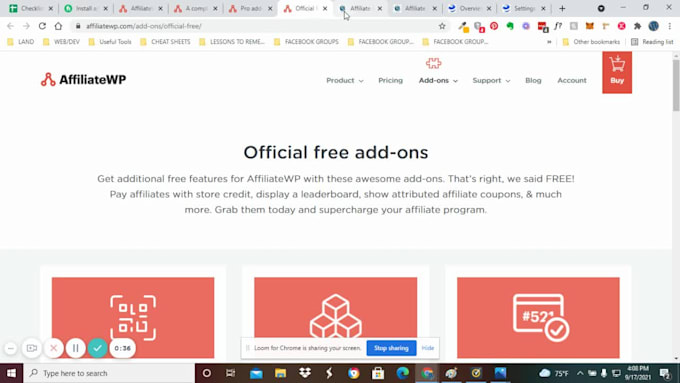Open a new browser tab

tap(562, 8)
